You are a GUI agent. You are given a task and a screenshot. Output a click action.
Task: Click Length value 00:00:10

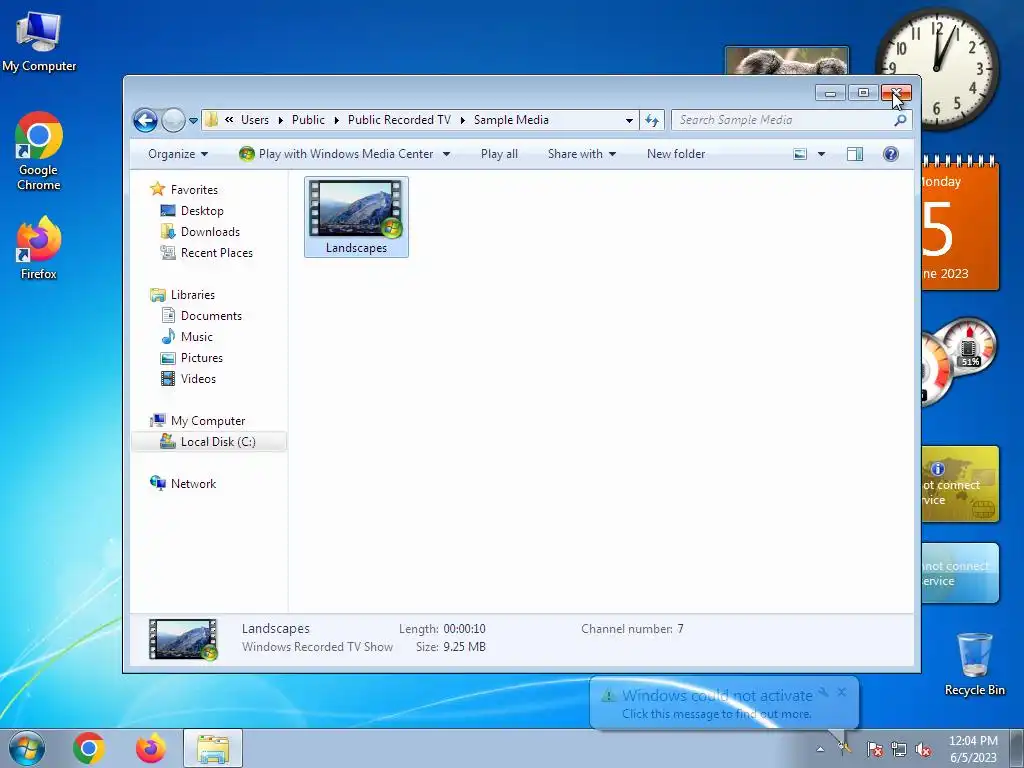coord(464,629)
